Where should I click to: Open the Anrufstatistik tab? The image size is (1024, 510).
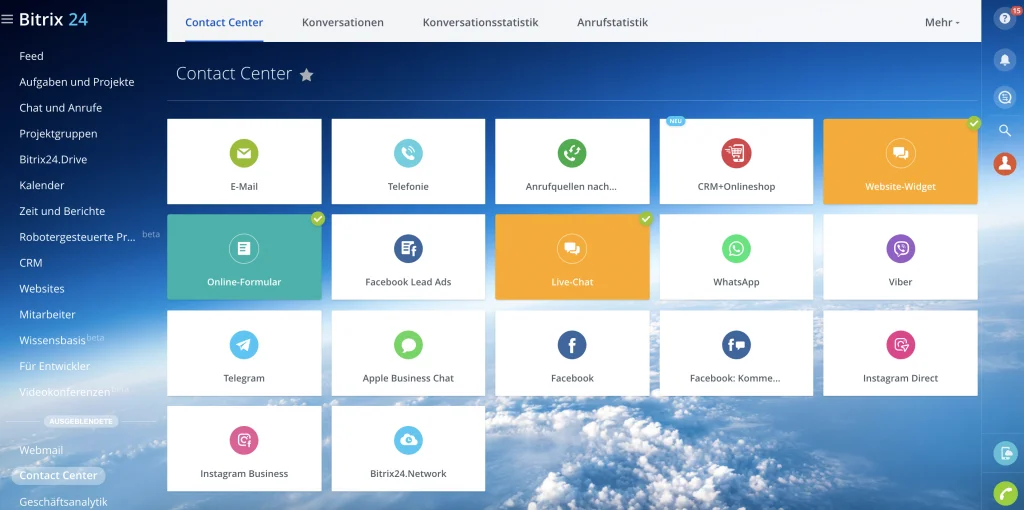click(613, 22)
